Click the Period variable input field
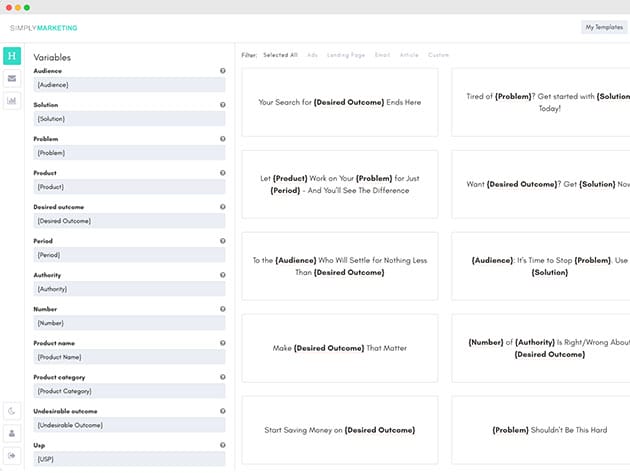The height and width of the screenshot is (473, 630). click(129, 255)
